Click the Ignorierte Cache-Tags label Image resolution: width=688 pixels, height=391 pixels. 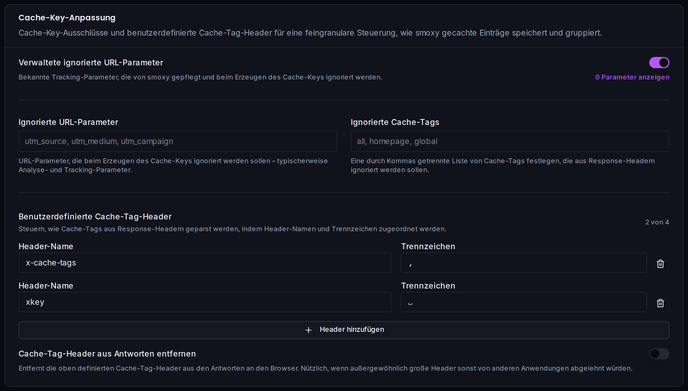395,122
